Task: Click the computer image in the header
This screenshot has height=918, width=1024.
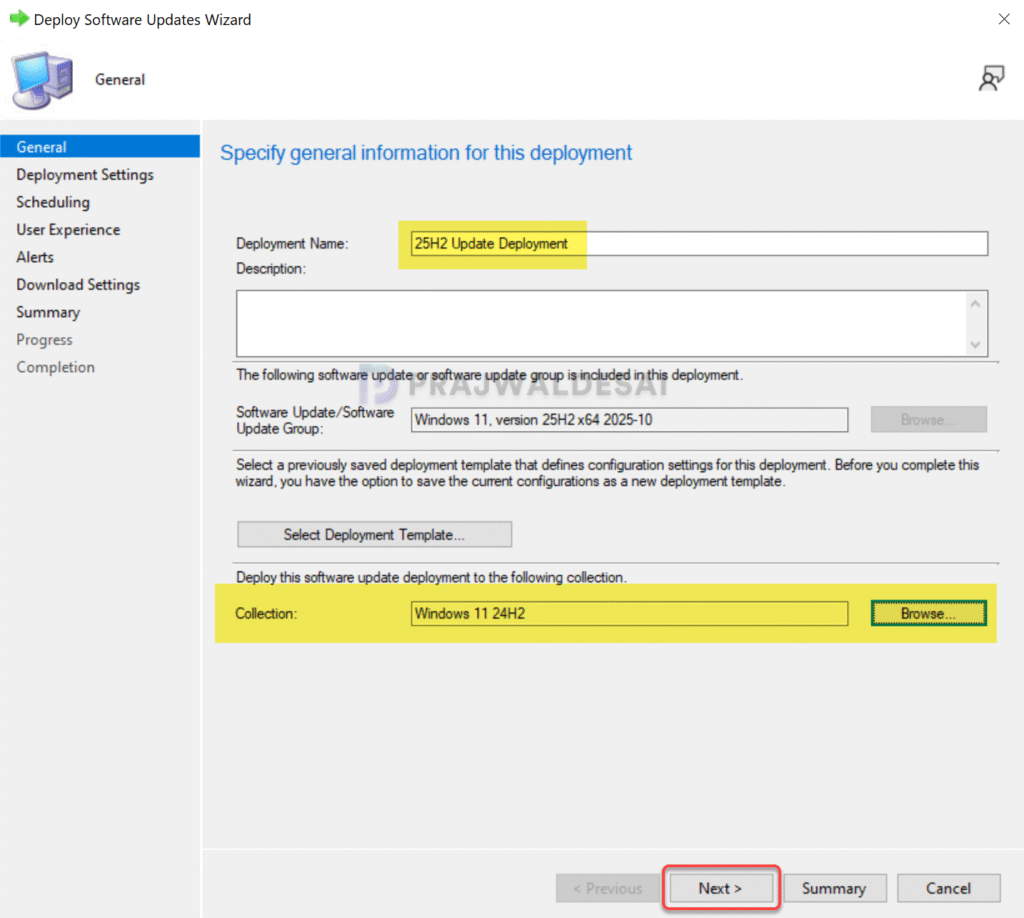Action: (x=42, y=80)
